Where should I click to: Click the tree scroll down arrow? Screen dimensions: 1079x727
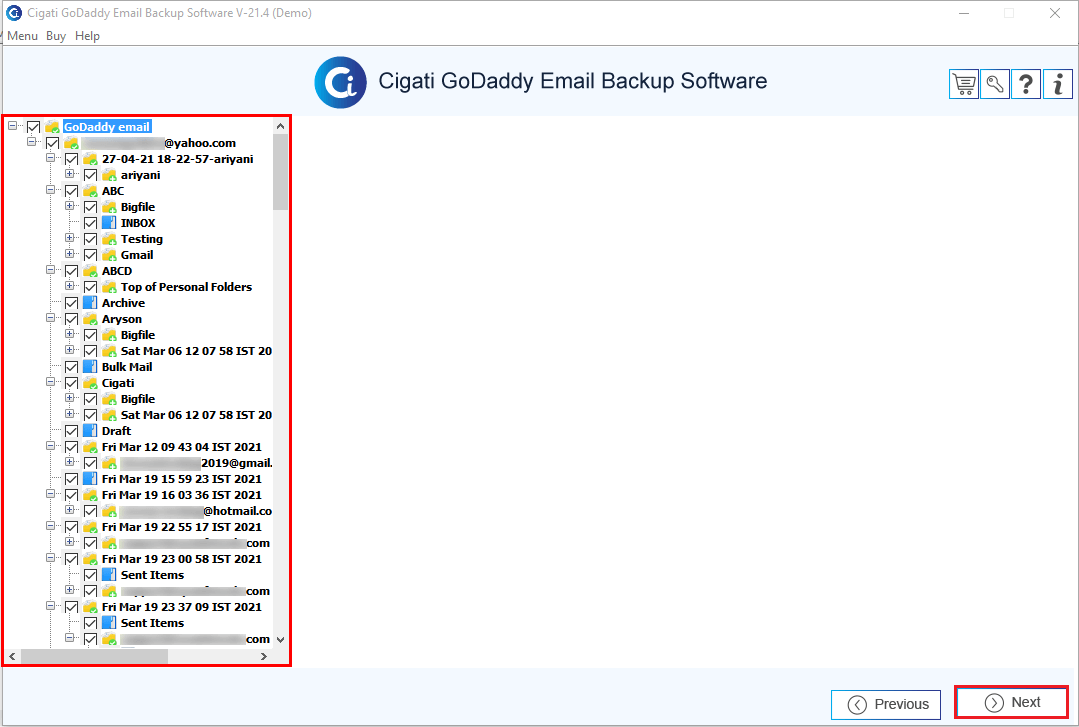pyautogui.click(x=280, y=640)
